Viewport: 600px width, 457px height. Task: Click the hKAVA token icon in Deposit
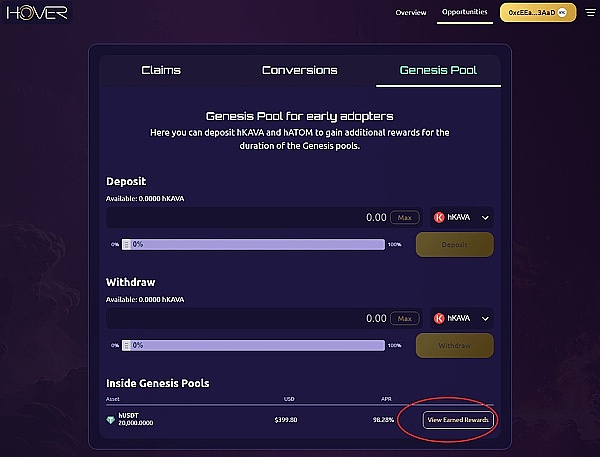pos(439,217)
